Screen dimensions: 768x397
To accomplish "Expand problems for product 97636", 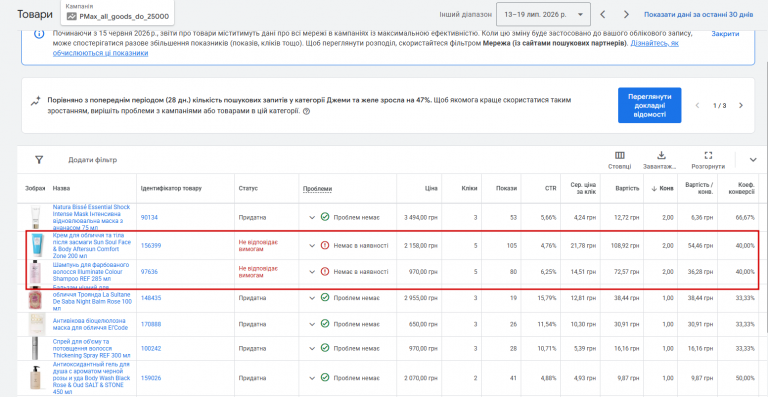I will pos(312,271).
